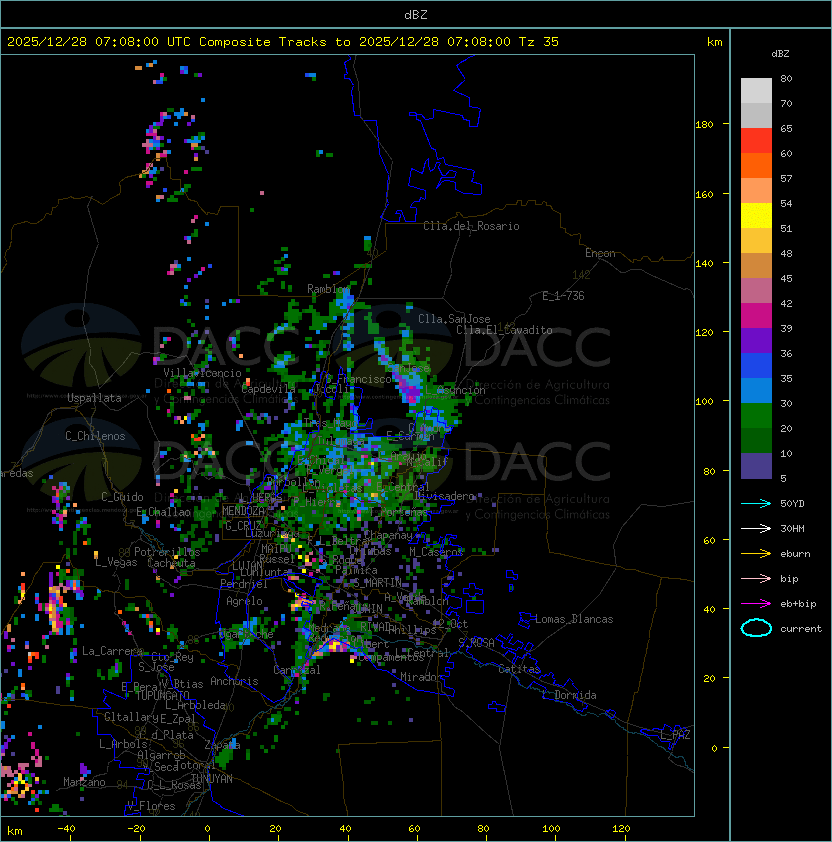Click the C_Chilenos label

[95, 436]
